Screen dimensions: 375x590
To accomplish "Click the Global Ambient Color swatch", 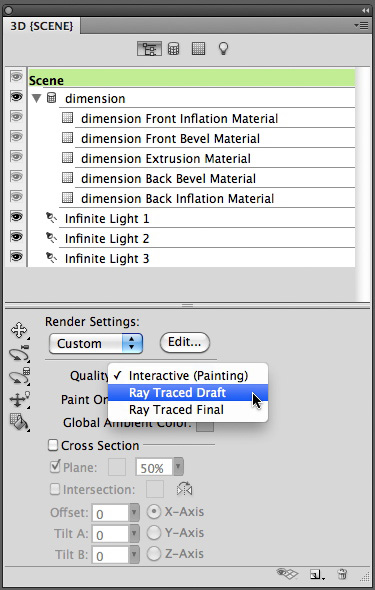I will tap(205, 426).
